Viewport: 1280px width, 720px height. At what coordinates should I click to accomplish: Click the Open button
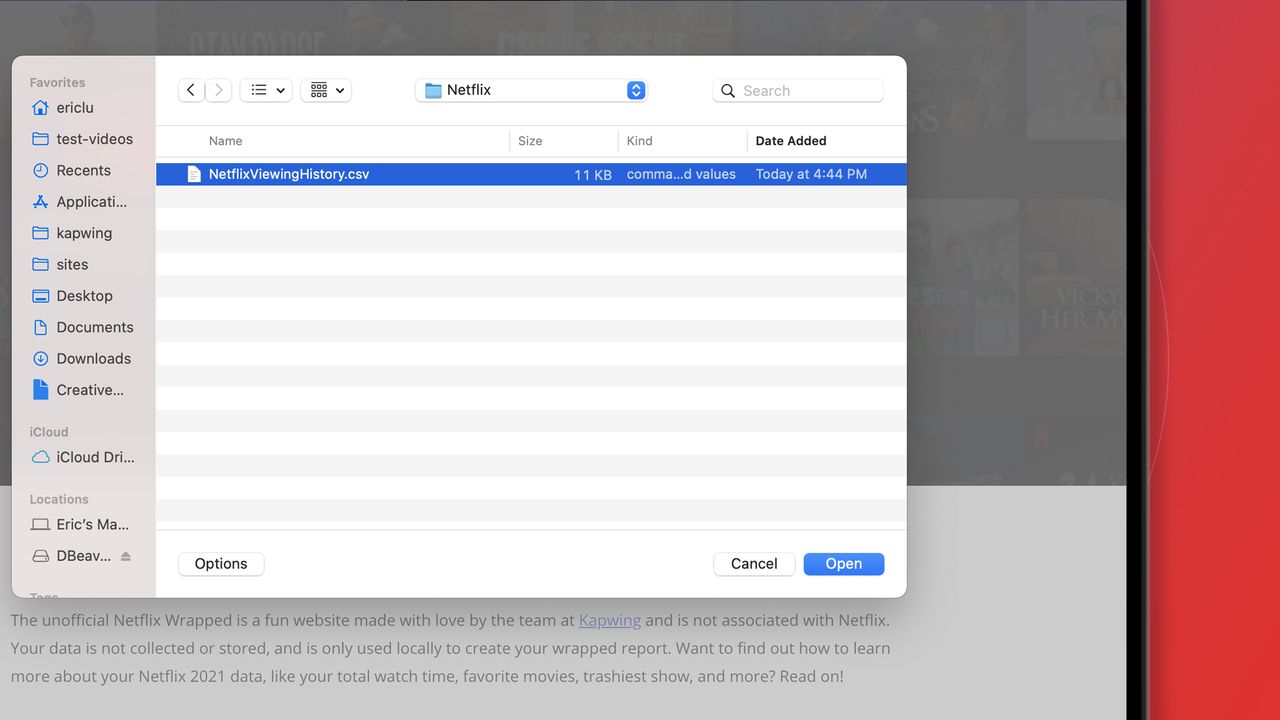[844, 564]
